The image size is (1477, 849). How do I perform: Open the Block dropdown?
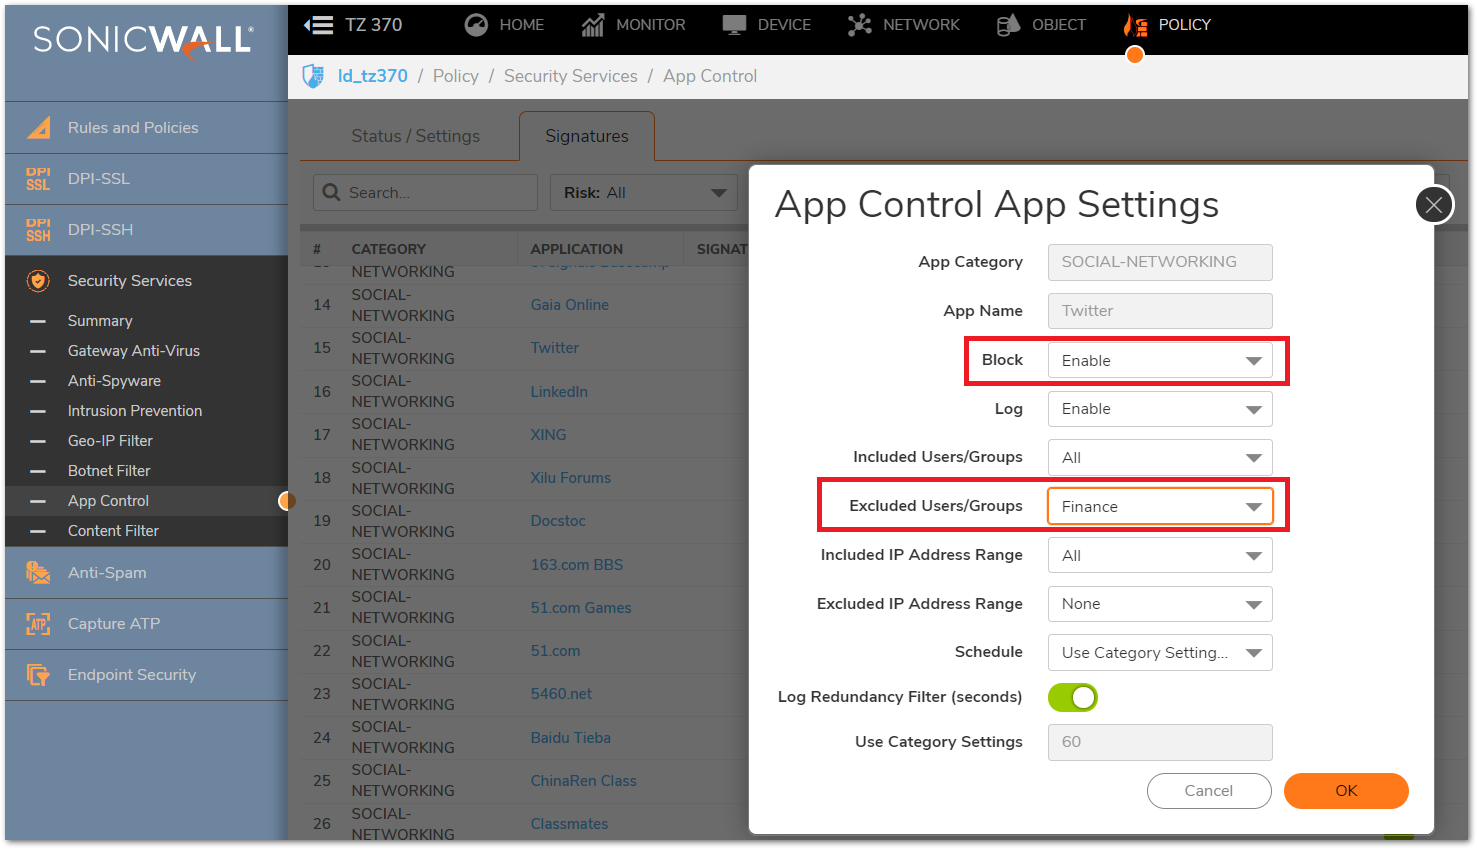[1159, 361]
